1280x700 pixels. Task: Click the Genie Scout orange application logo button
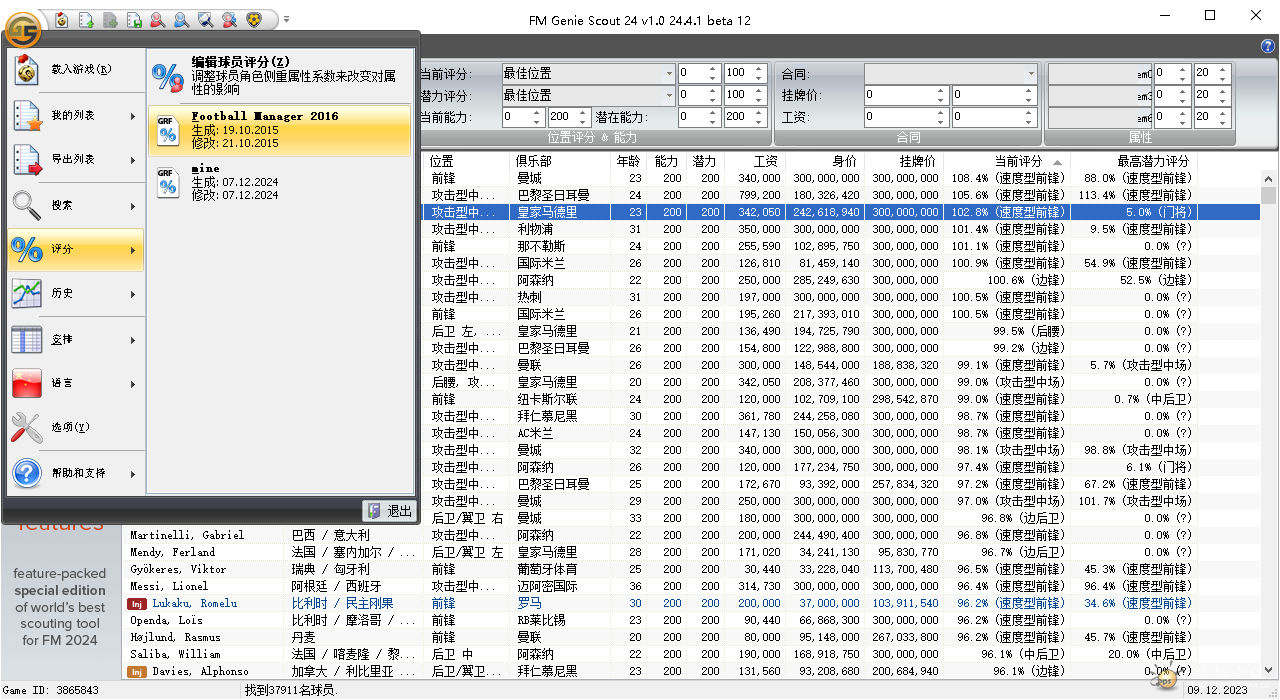(21, 29)
